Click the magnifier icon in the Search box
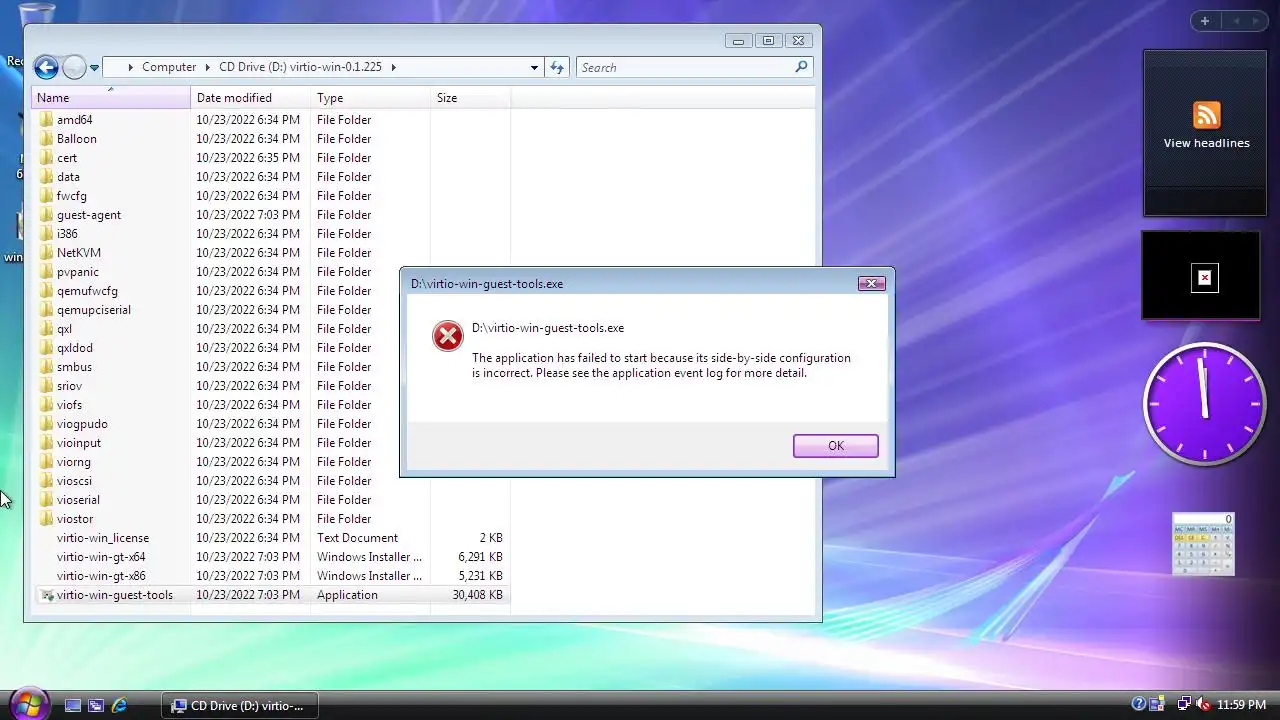This screenshot has width=1280, height=720. tap(801, 67)
